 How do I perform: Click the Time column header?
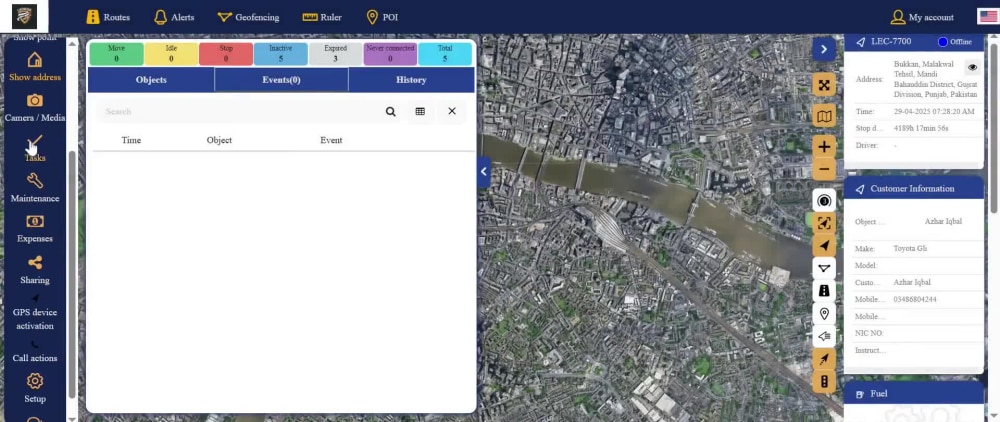(x=131, y=140)
